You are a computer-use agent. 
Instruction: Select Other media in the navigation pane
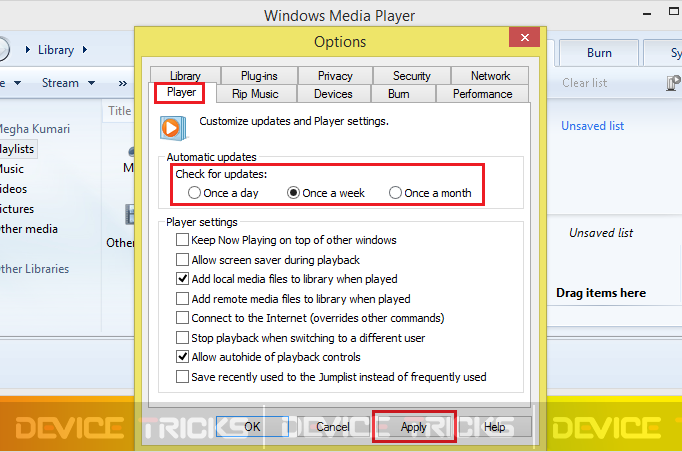[x=28, y=229]
